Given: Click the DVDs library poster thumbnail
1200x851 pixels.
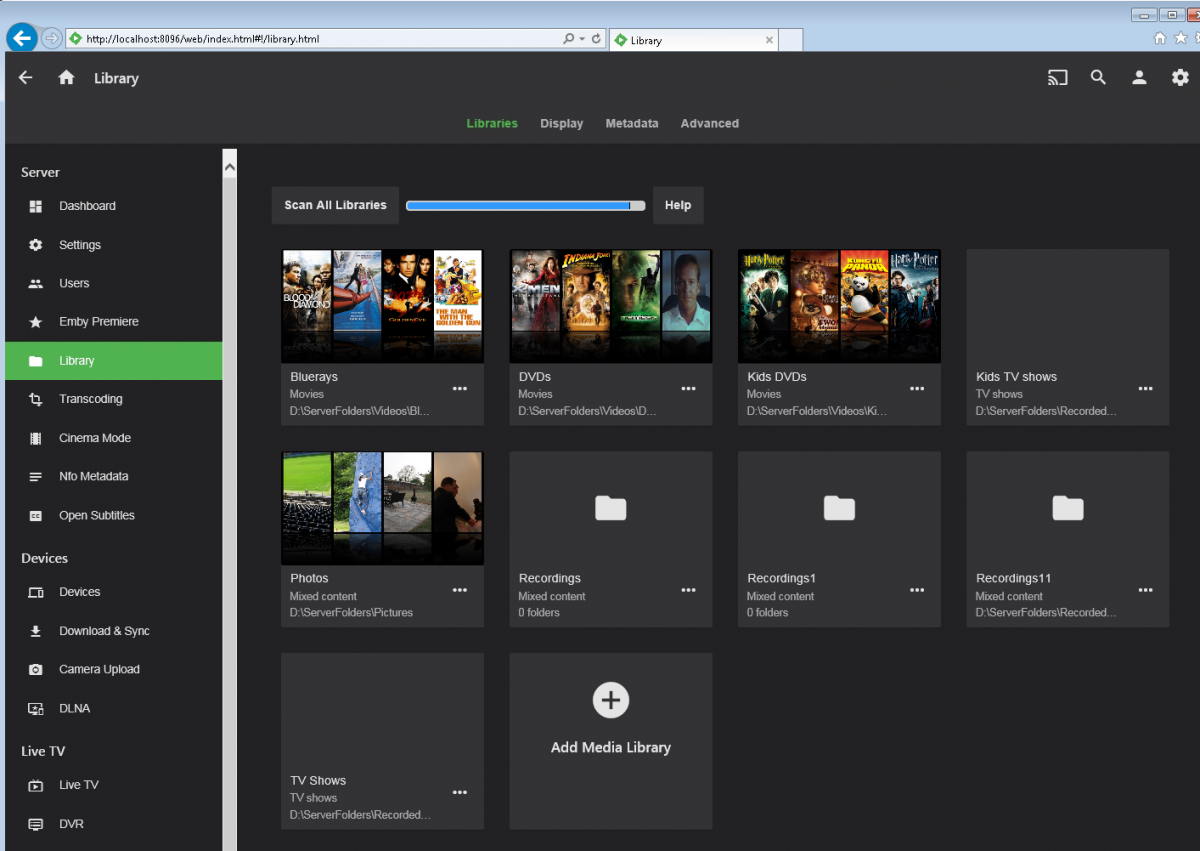Looking at the screenshot, I should pyautogui.click(x=610, y=306).
